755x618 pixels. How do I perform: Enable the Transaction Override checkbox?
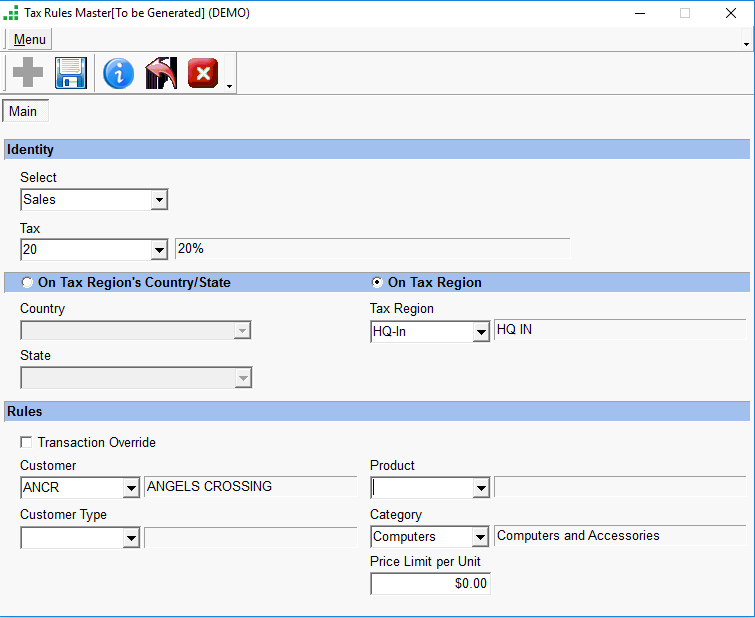coord(27,442)
